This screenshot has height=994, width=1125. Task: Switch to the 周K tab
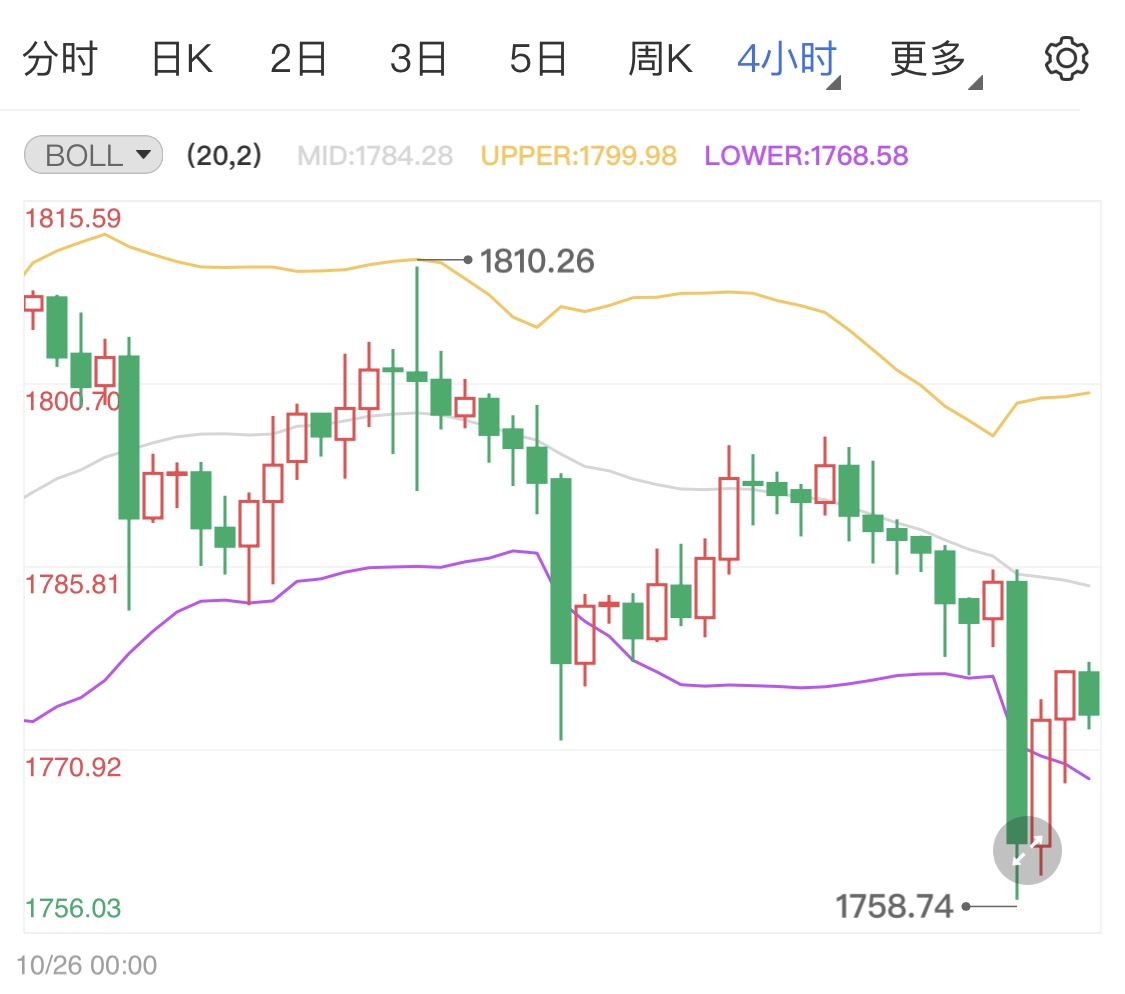(660, 59)
